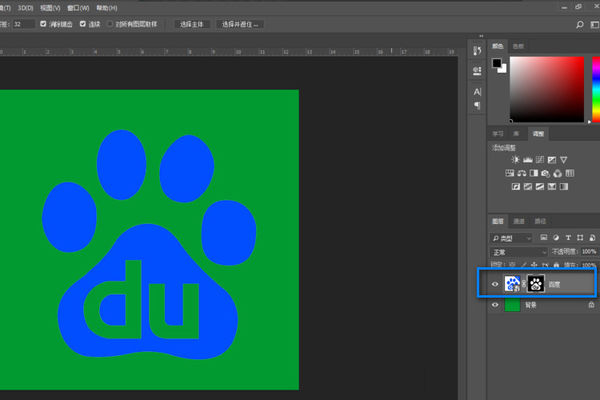600x400 pixels.
Task: Switch to the 通道 channels tab
Action: [518, 221]
